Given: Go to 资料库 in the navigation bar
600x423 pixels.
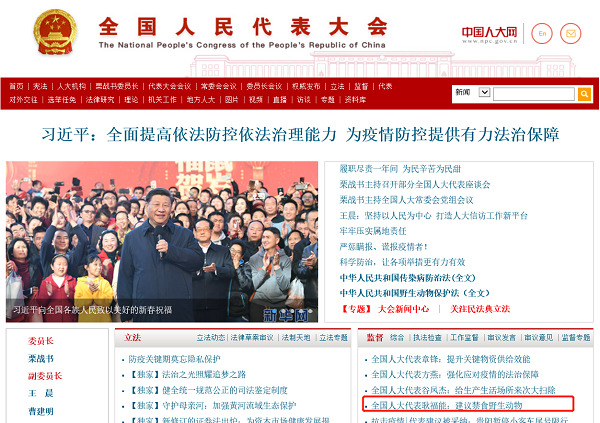Looking at the screenshot, I should [x=357, y=100].
